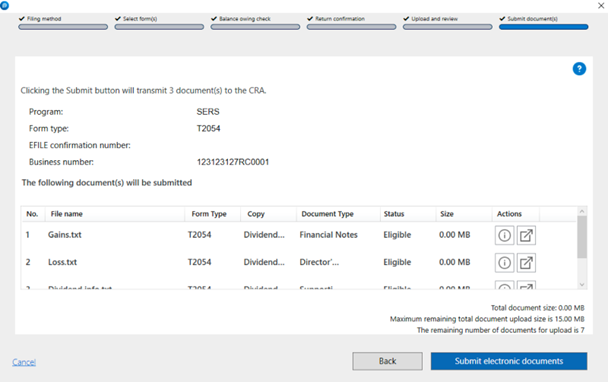This screenshot has width=608, height=382.
Task: Show info for Gains.txt document
Action: point(504,235)
